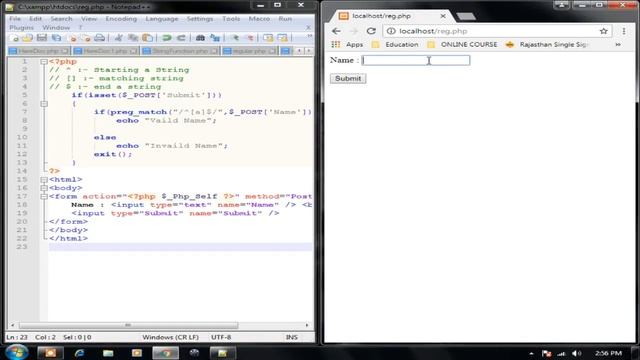This screenshot has width=640, height=360.
Task: Click the Notepad++ horizontal scrollbar thumb
Action: pyautogui.click(x=128, y=325)
